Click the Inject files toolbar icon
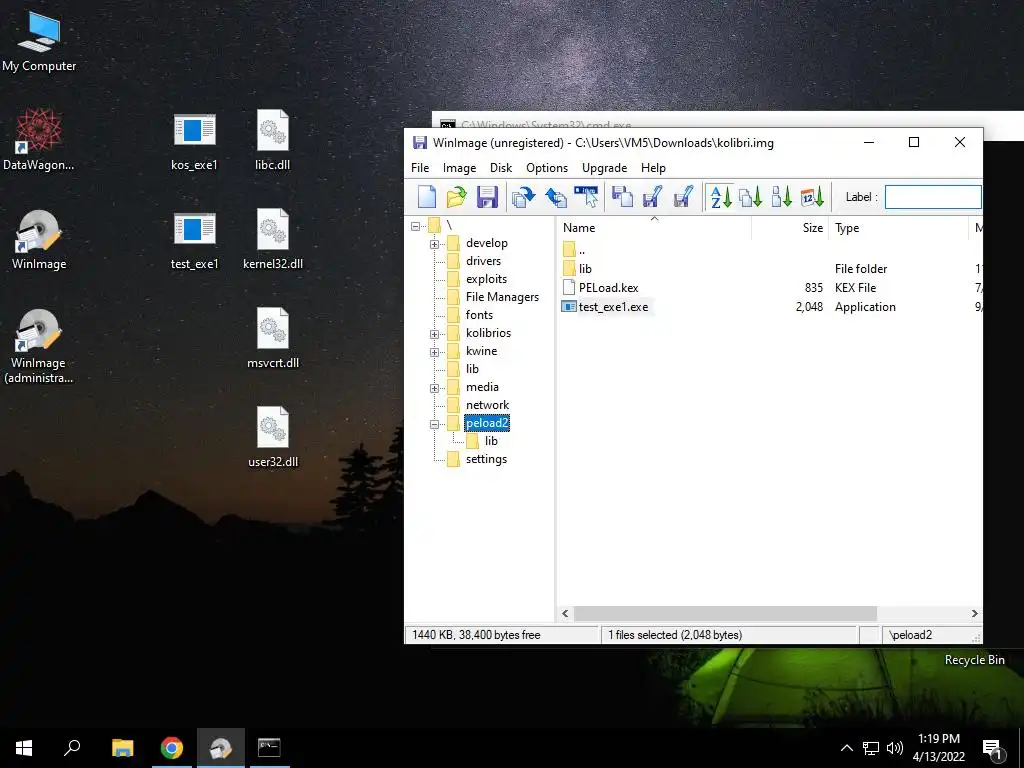 (555, 197)
